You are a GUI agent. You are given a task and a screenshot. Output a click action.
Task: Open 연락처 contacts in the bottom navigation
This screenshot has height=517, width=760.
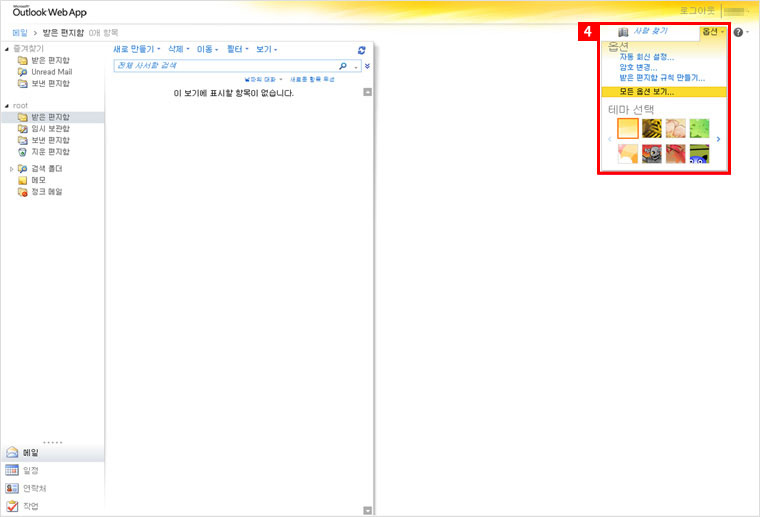point(34,488)
